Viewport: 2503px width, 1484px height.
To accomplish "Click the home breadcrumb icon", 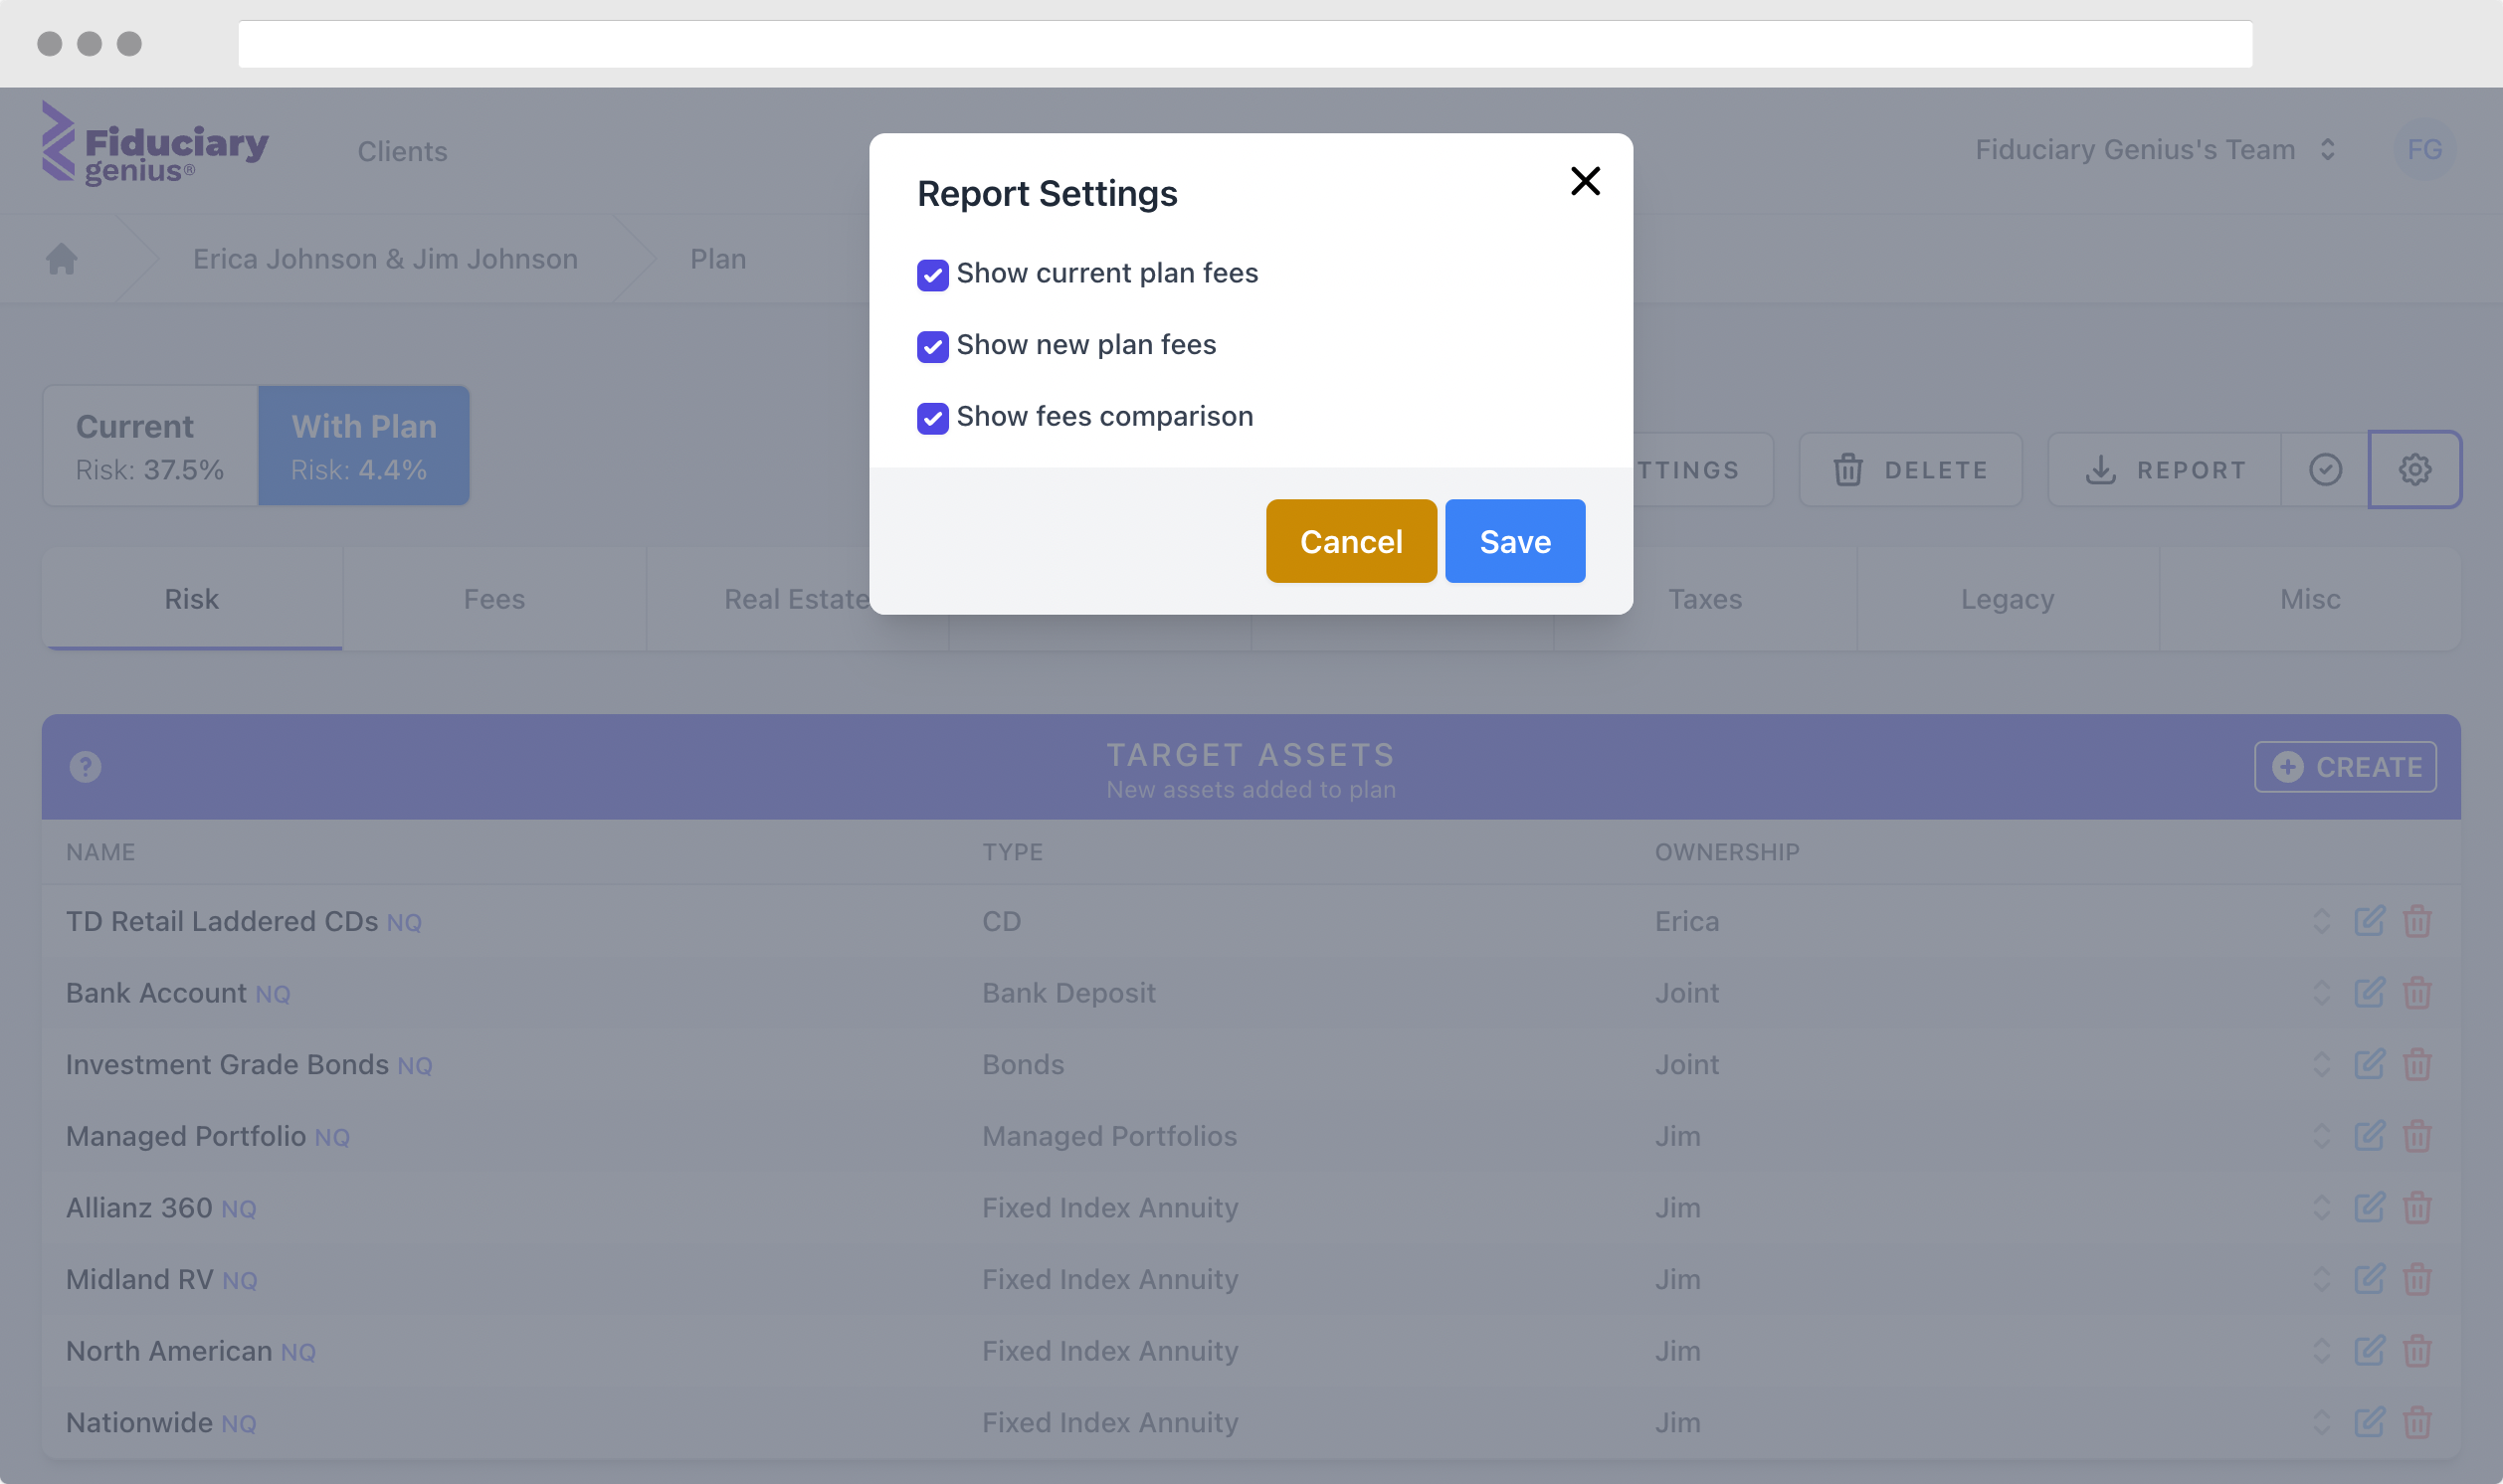I will tap(62, 258).
